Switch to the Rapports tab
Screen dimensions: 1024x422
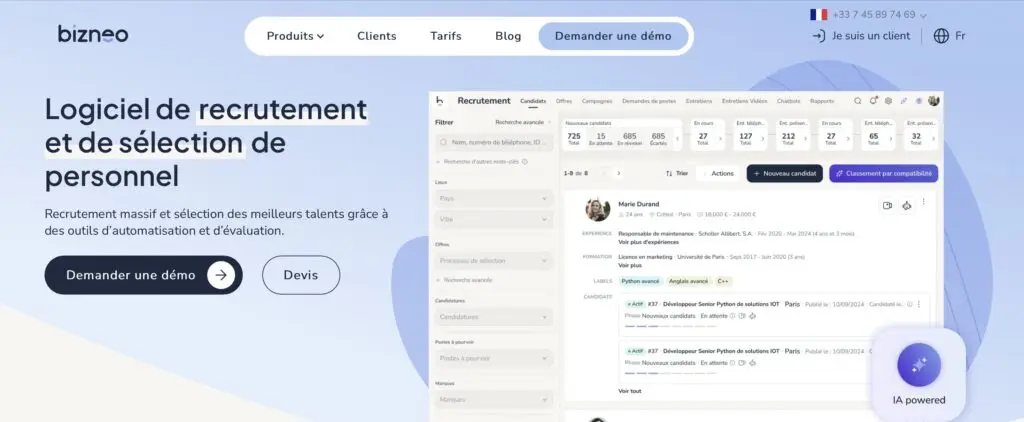point(822,101)
